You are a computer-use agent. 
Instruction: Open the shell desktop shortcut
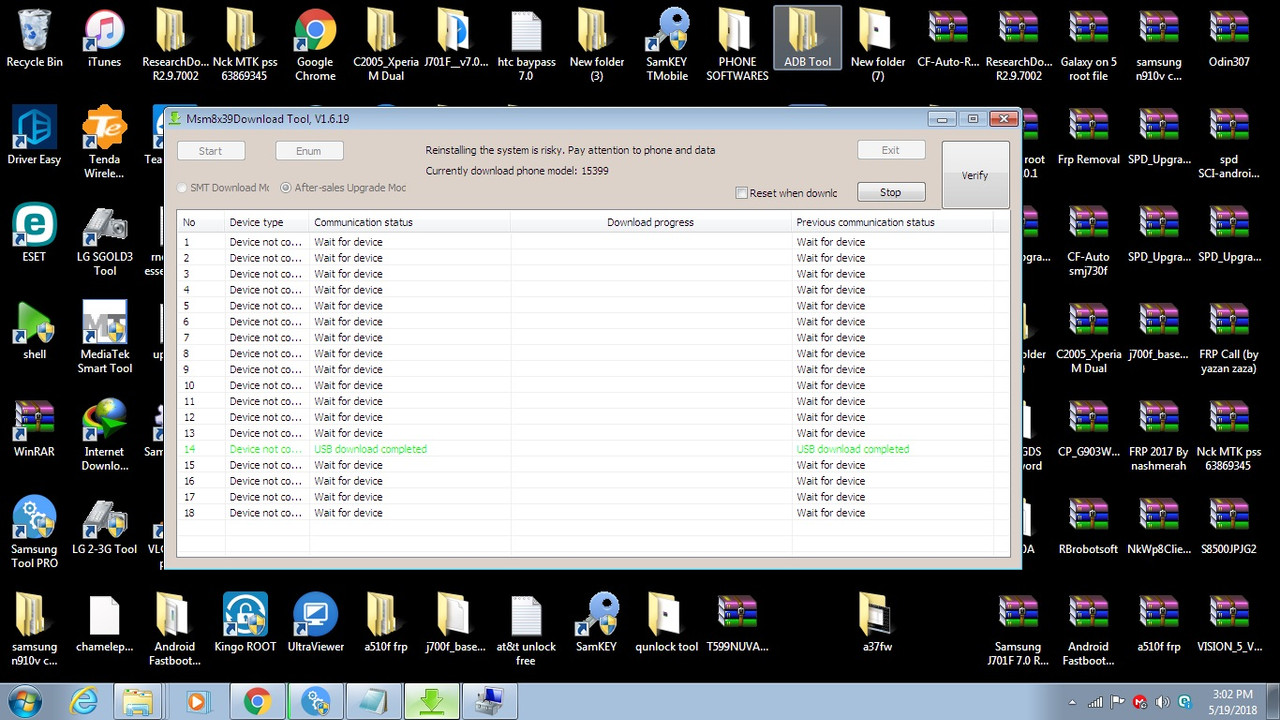34,331
